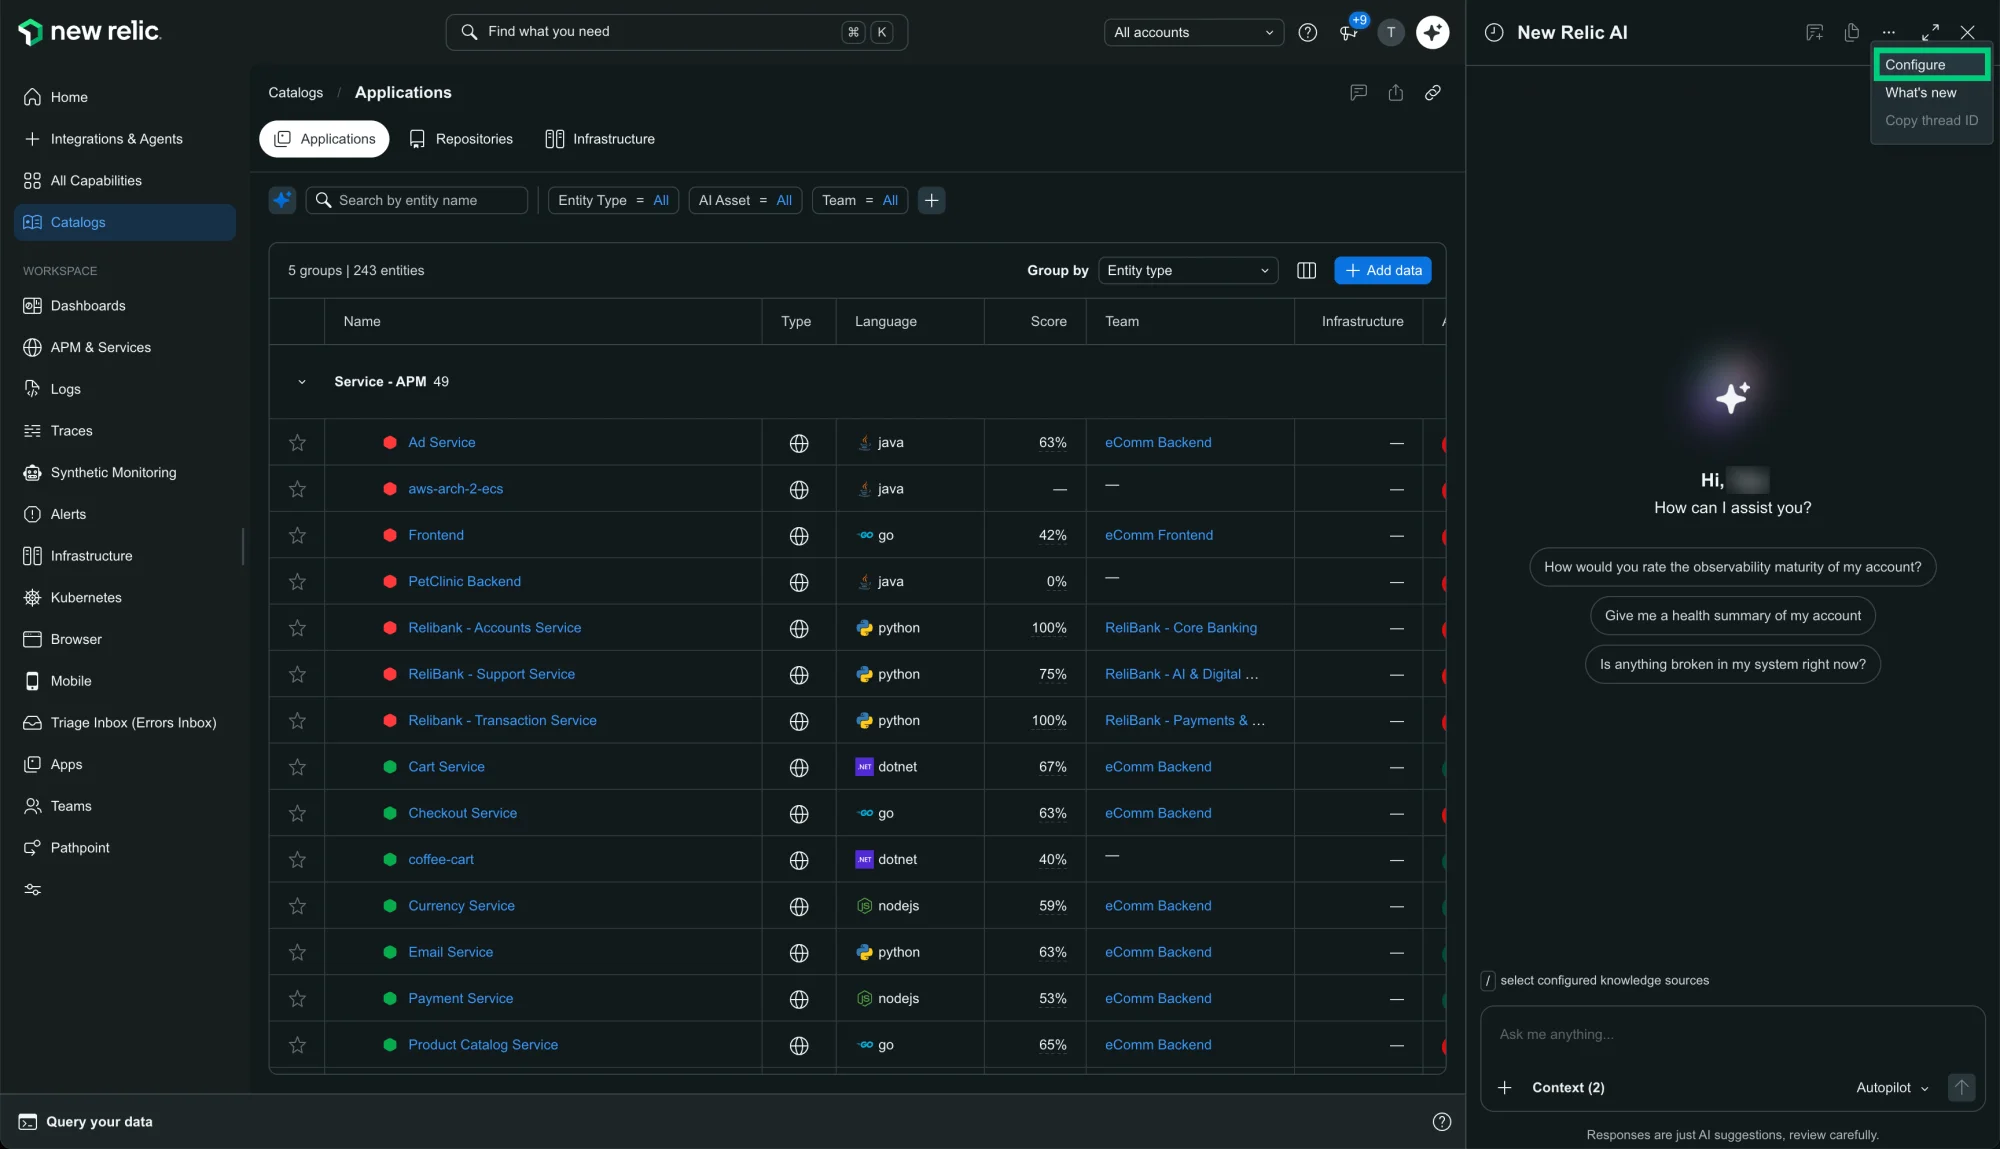The image size is (2000, 1149).
Task: Open the Group by Entity type dropdown
Action: click(x=1187, y=270)
